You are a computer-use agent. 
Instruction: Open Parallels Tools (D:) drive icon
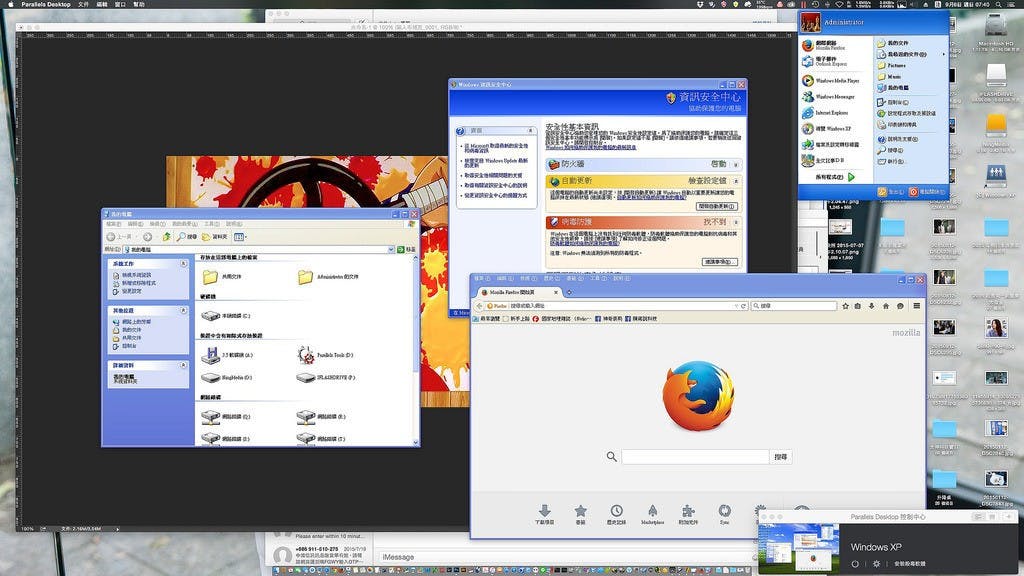point(306,355)
